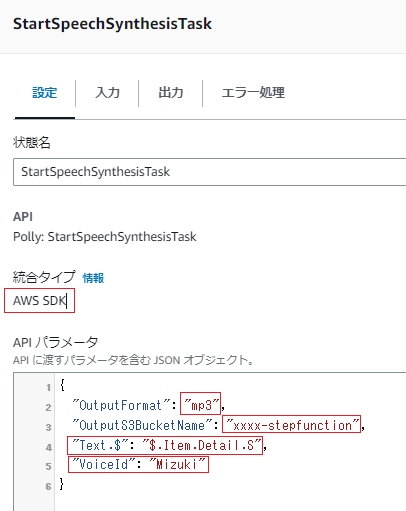This screenshot has height=511, width=406.
Task: Select the Polly: StartSpeechSynthesisTask API text
Action: (x=105, y=237)
